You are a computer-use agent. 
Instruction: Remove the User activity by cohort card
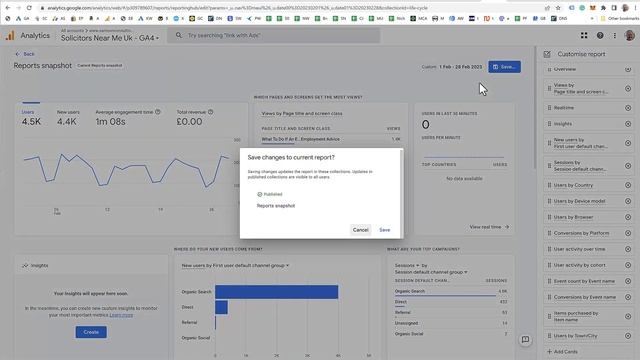[628, 265]
